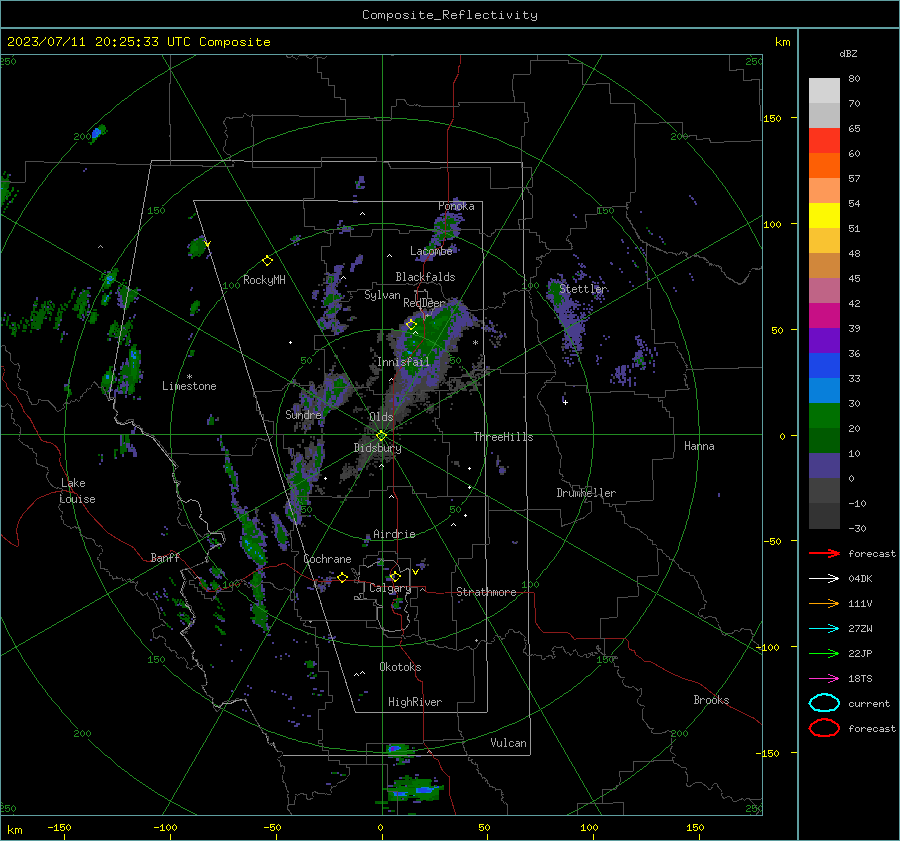900x841 pixels.
Task: Click the Okotoks town label
Action: click(x=400, y=667)
